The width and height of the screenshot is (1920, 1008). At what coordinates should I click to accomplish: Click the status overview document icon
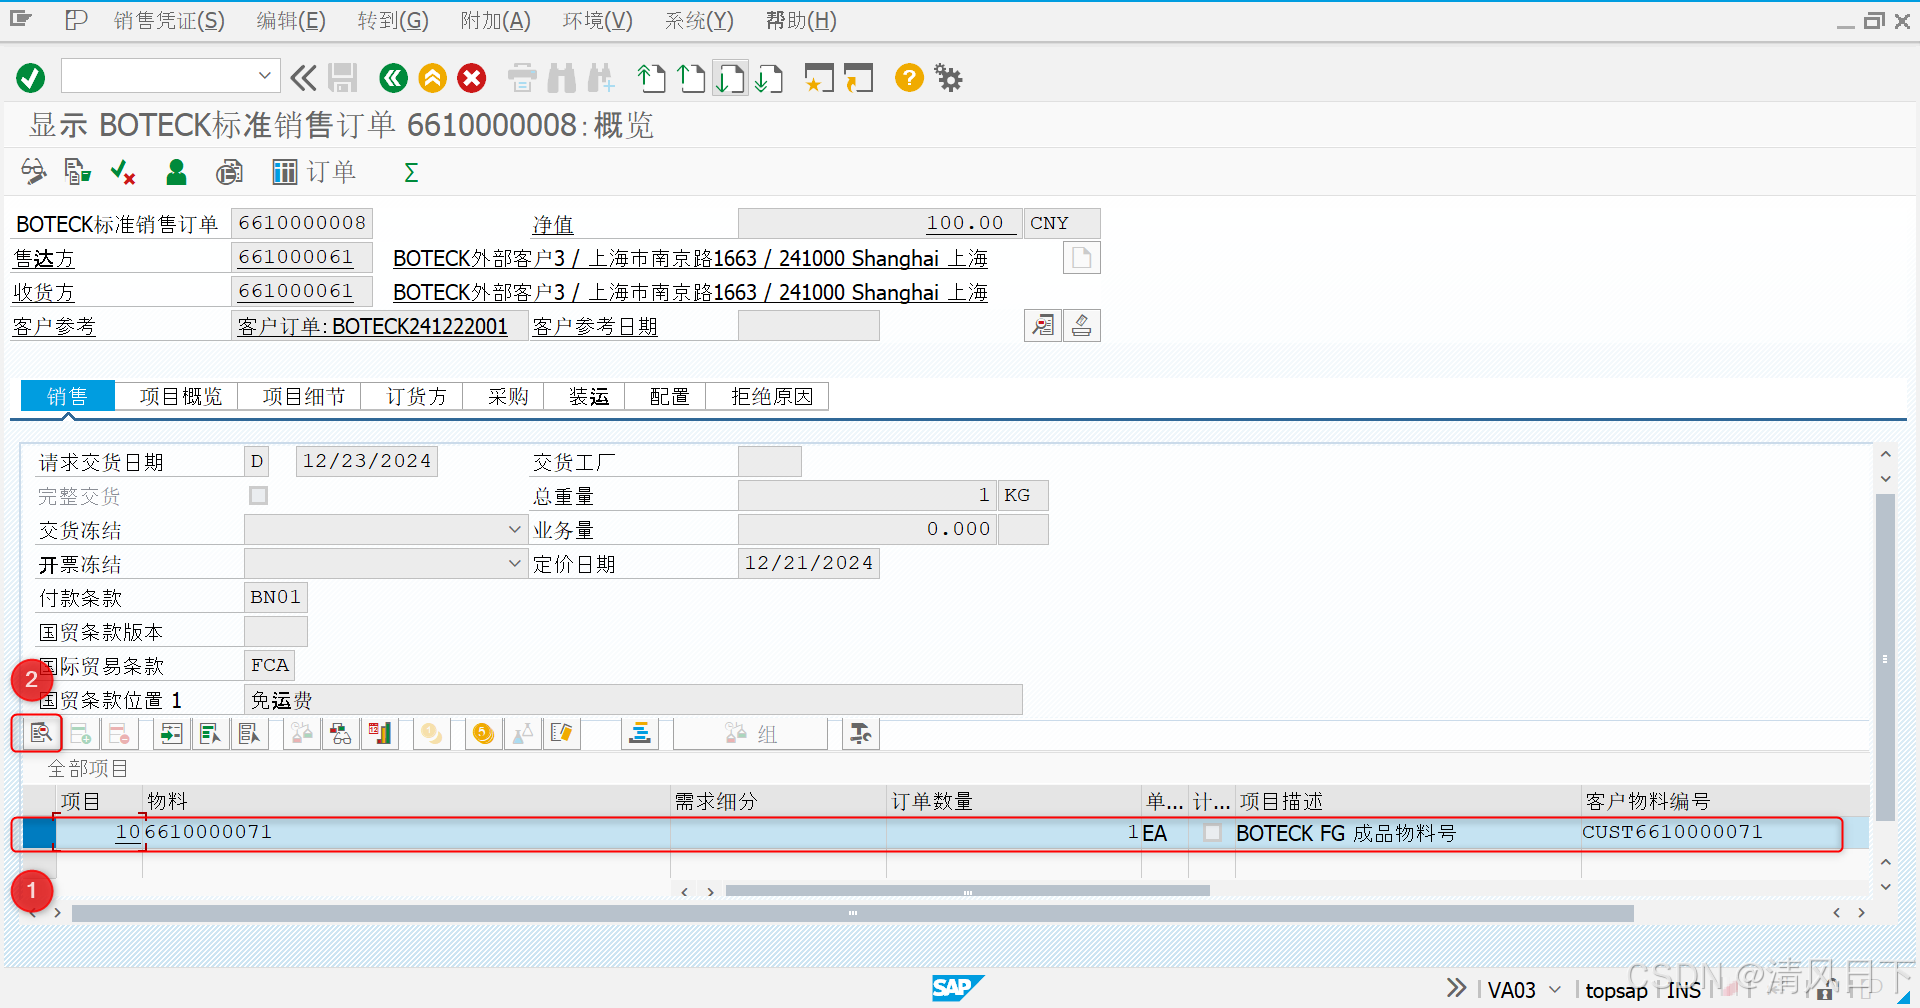pyautogui.click(x=1043, y=325)
